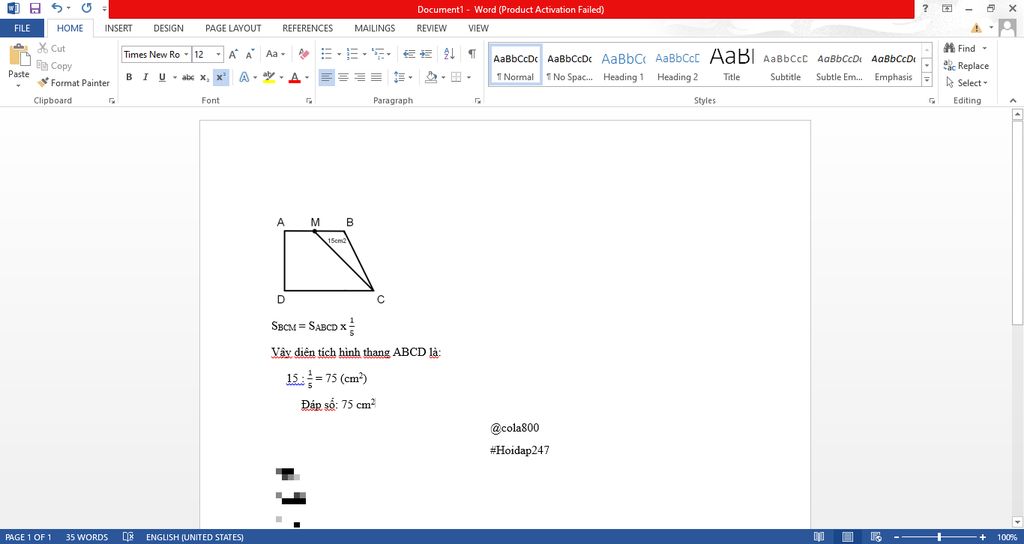Collapse the ribbon with the up chevron
Image resolution: width=1024 pixels, height=544 pixels.
pos(1013,101)
